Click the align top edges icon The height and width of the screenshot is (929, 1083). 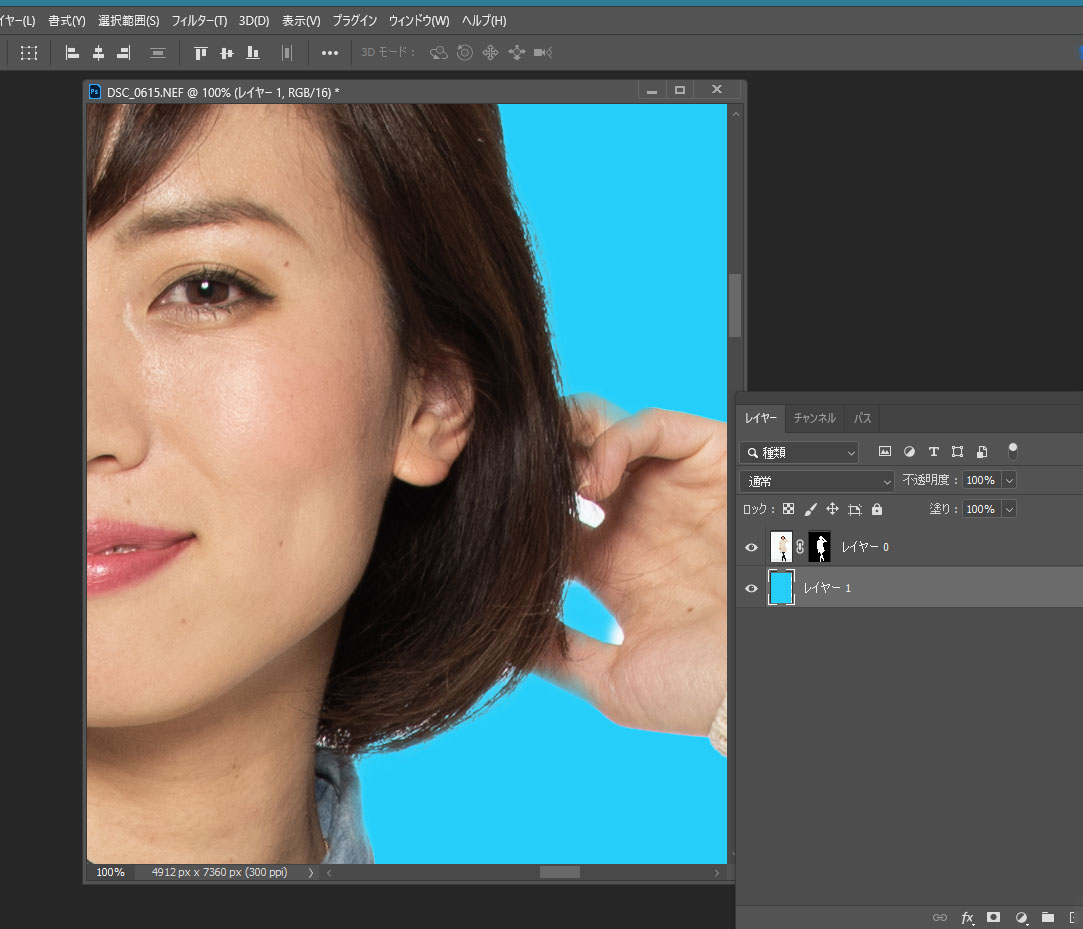(200, 53)
